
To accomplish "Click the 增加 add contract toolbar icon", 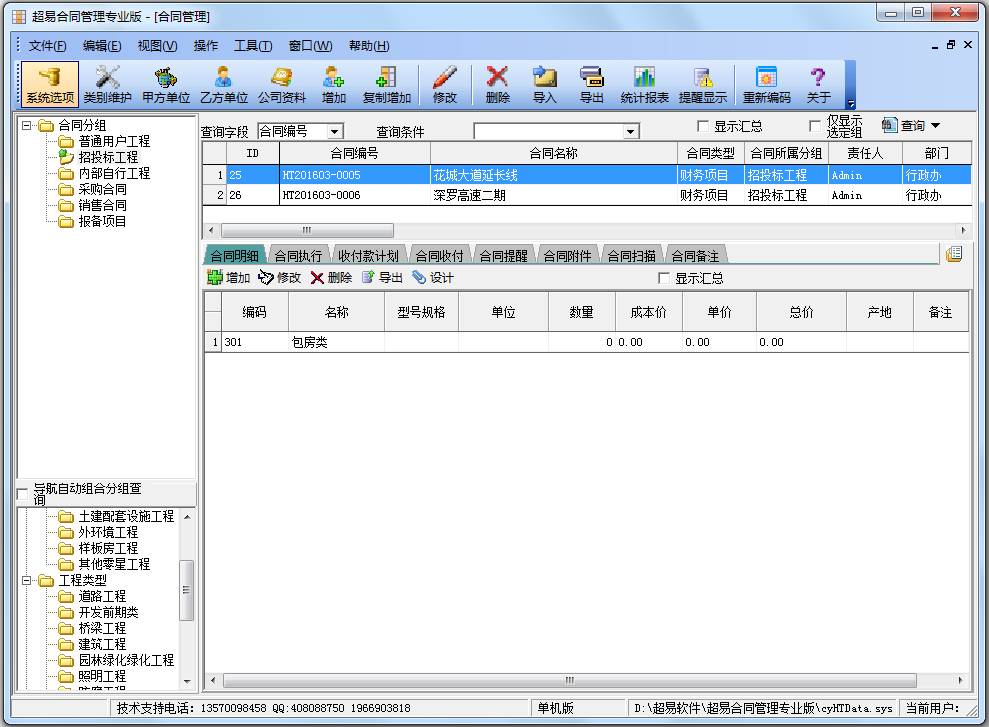I will [334, 84].
